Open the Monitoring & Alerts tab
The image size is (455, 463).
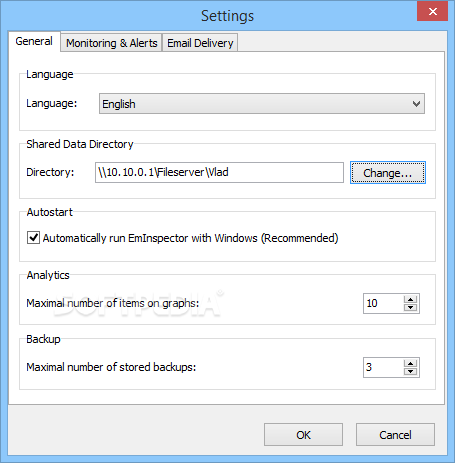click(111, 43)
